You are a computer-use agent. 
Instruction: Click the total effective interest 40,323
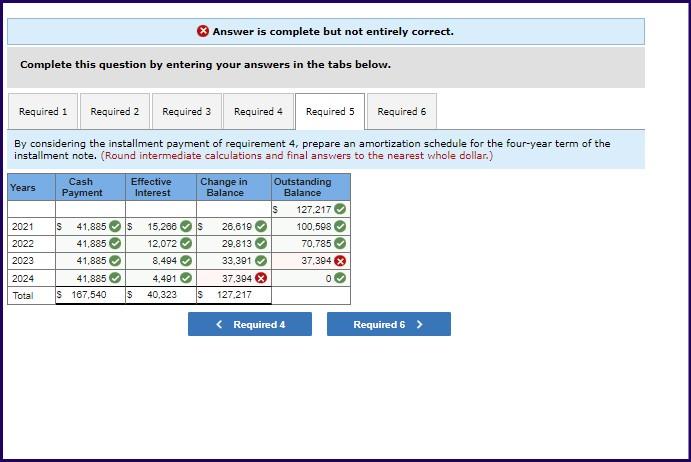(161, 295)
